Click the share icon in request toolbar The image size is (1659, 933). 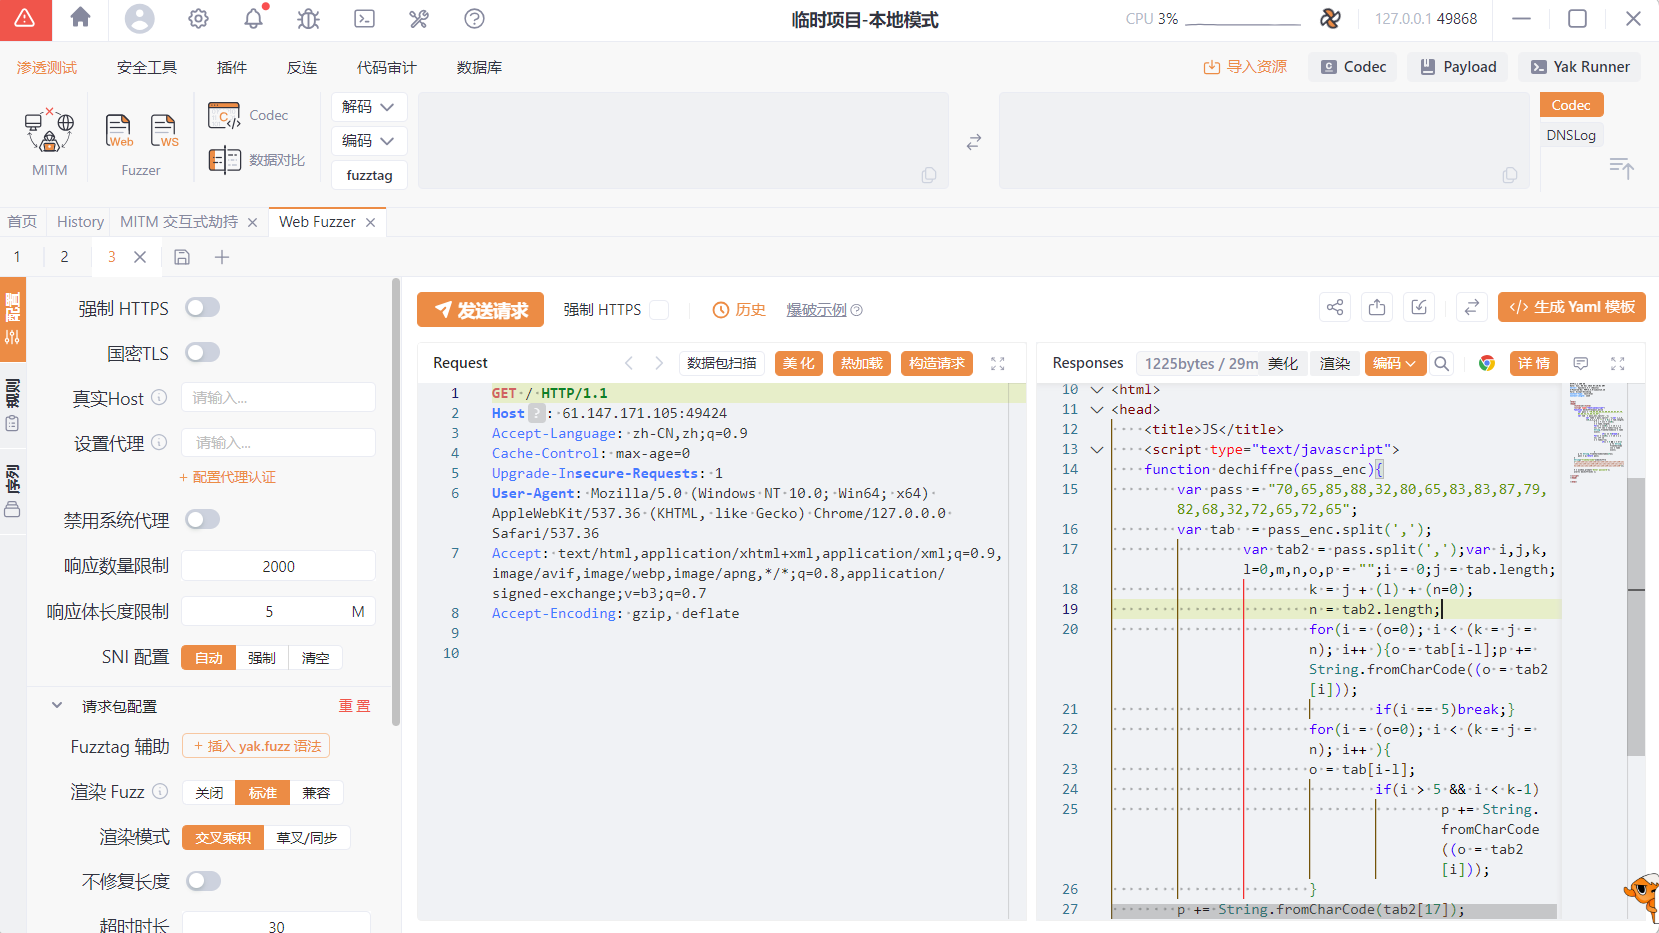[1335, 308]
